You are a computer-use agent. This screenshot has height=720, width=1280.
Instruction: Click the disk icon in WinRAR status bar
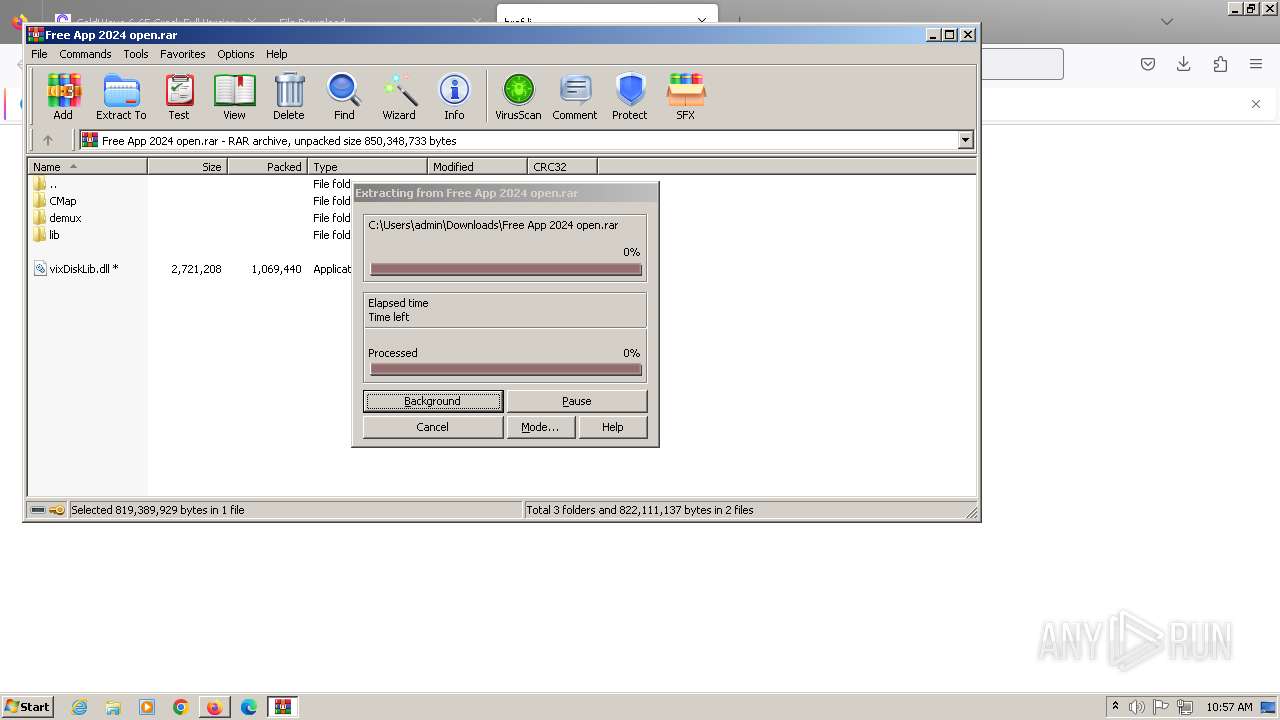pos(38,510)
